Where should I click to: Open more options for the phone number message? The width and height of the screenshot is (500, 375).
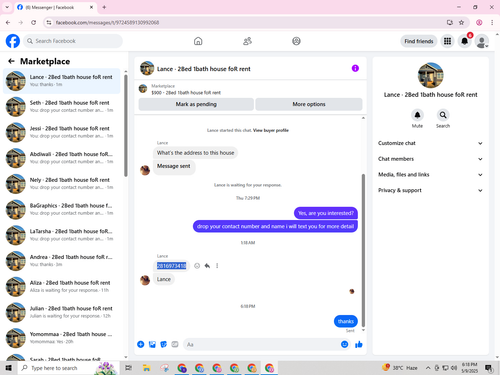(x=217, y=266)
